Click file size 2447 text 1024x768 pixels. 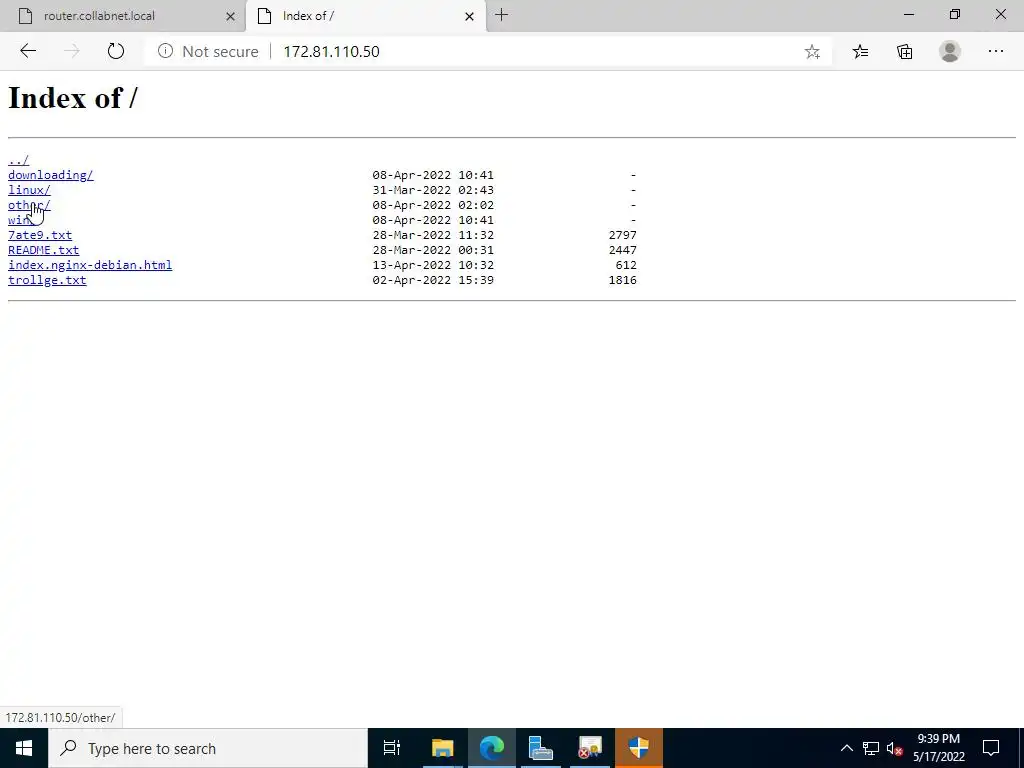tap(622, 250)
